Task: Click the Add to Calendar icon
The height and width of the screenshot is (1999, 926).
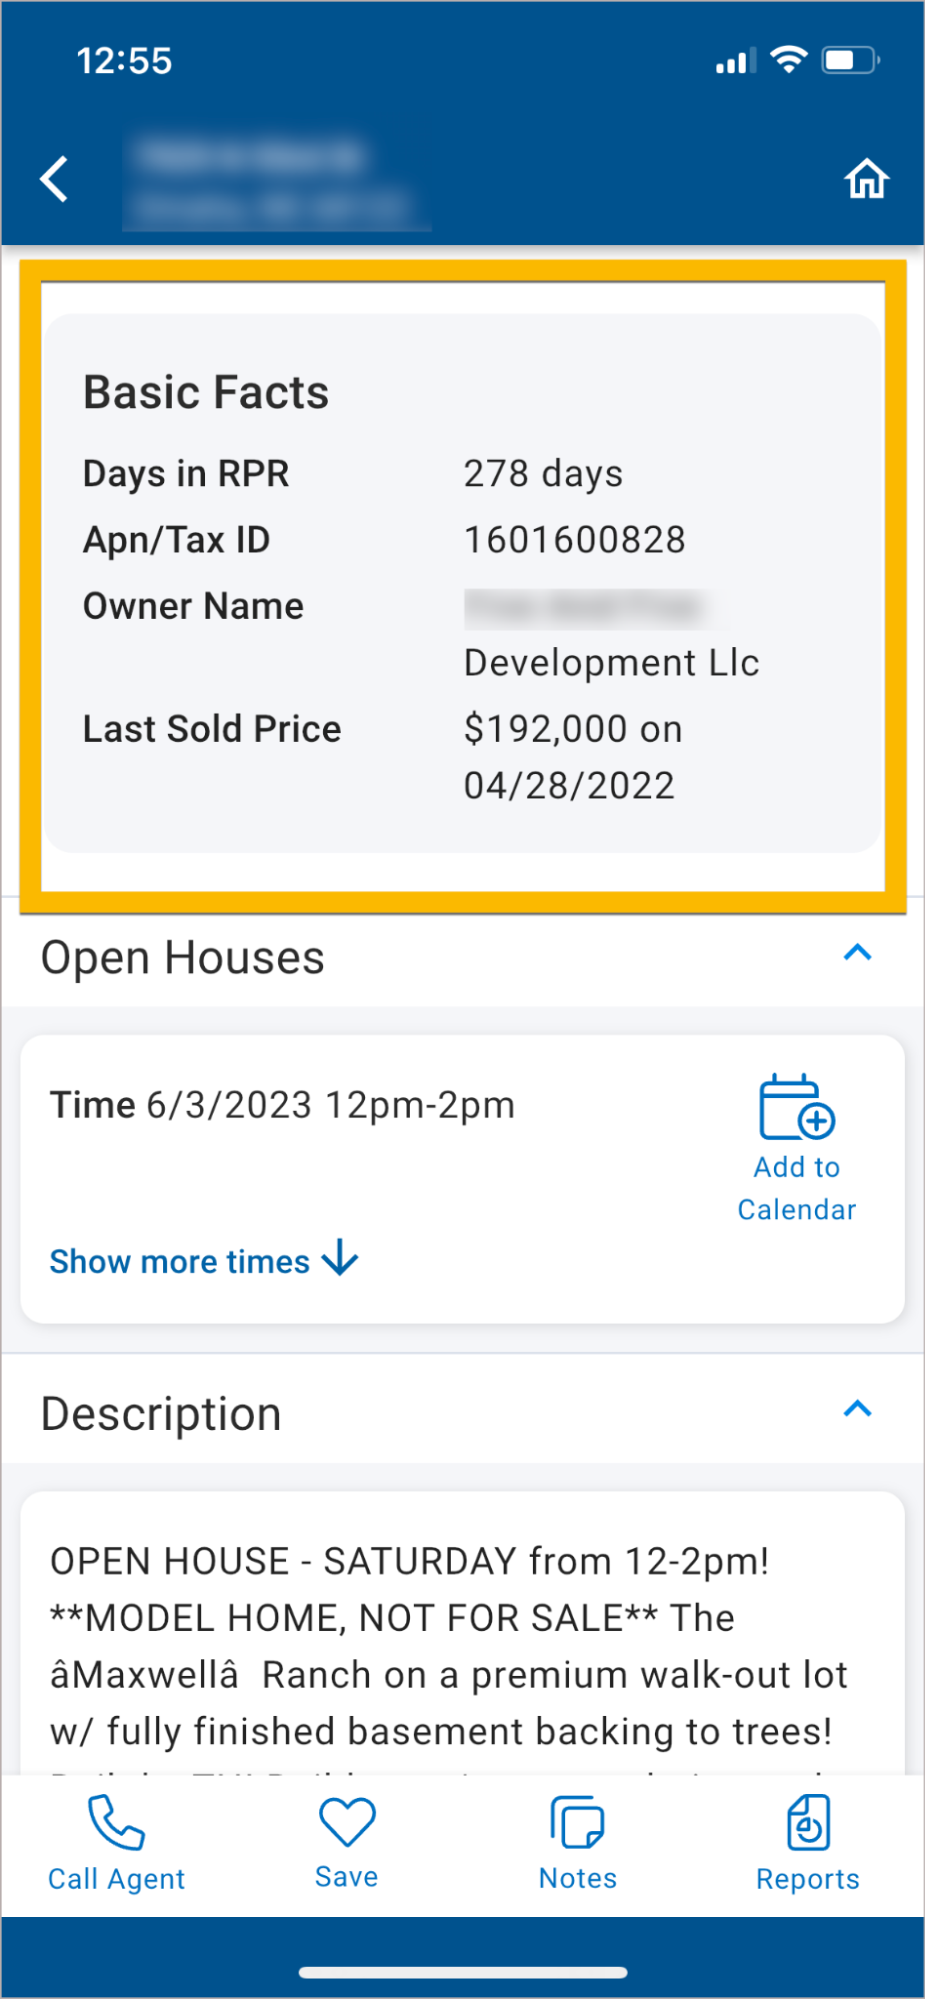Action: 797,1108
